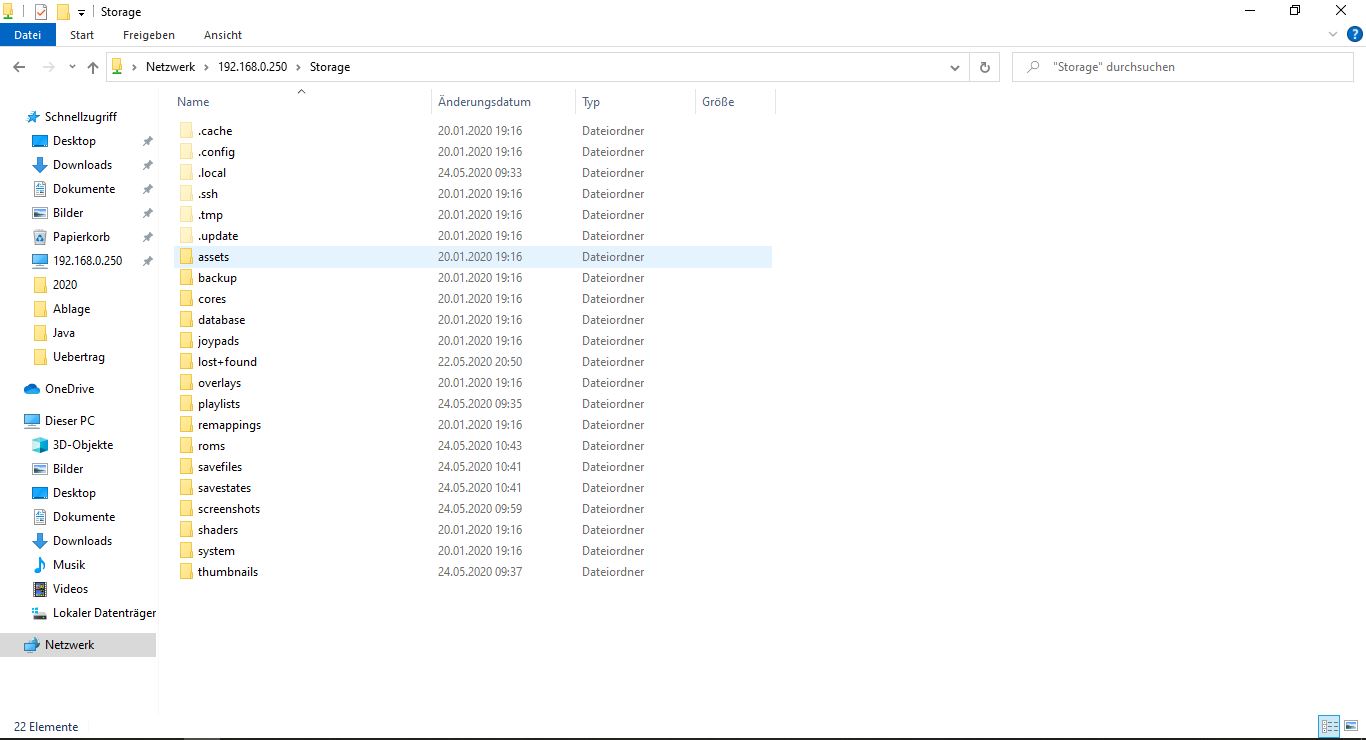The width and height of the screenshot is (1366, 740).
Task: Select the database folder
Action: (221, 320)
